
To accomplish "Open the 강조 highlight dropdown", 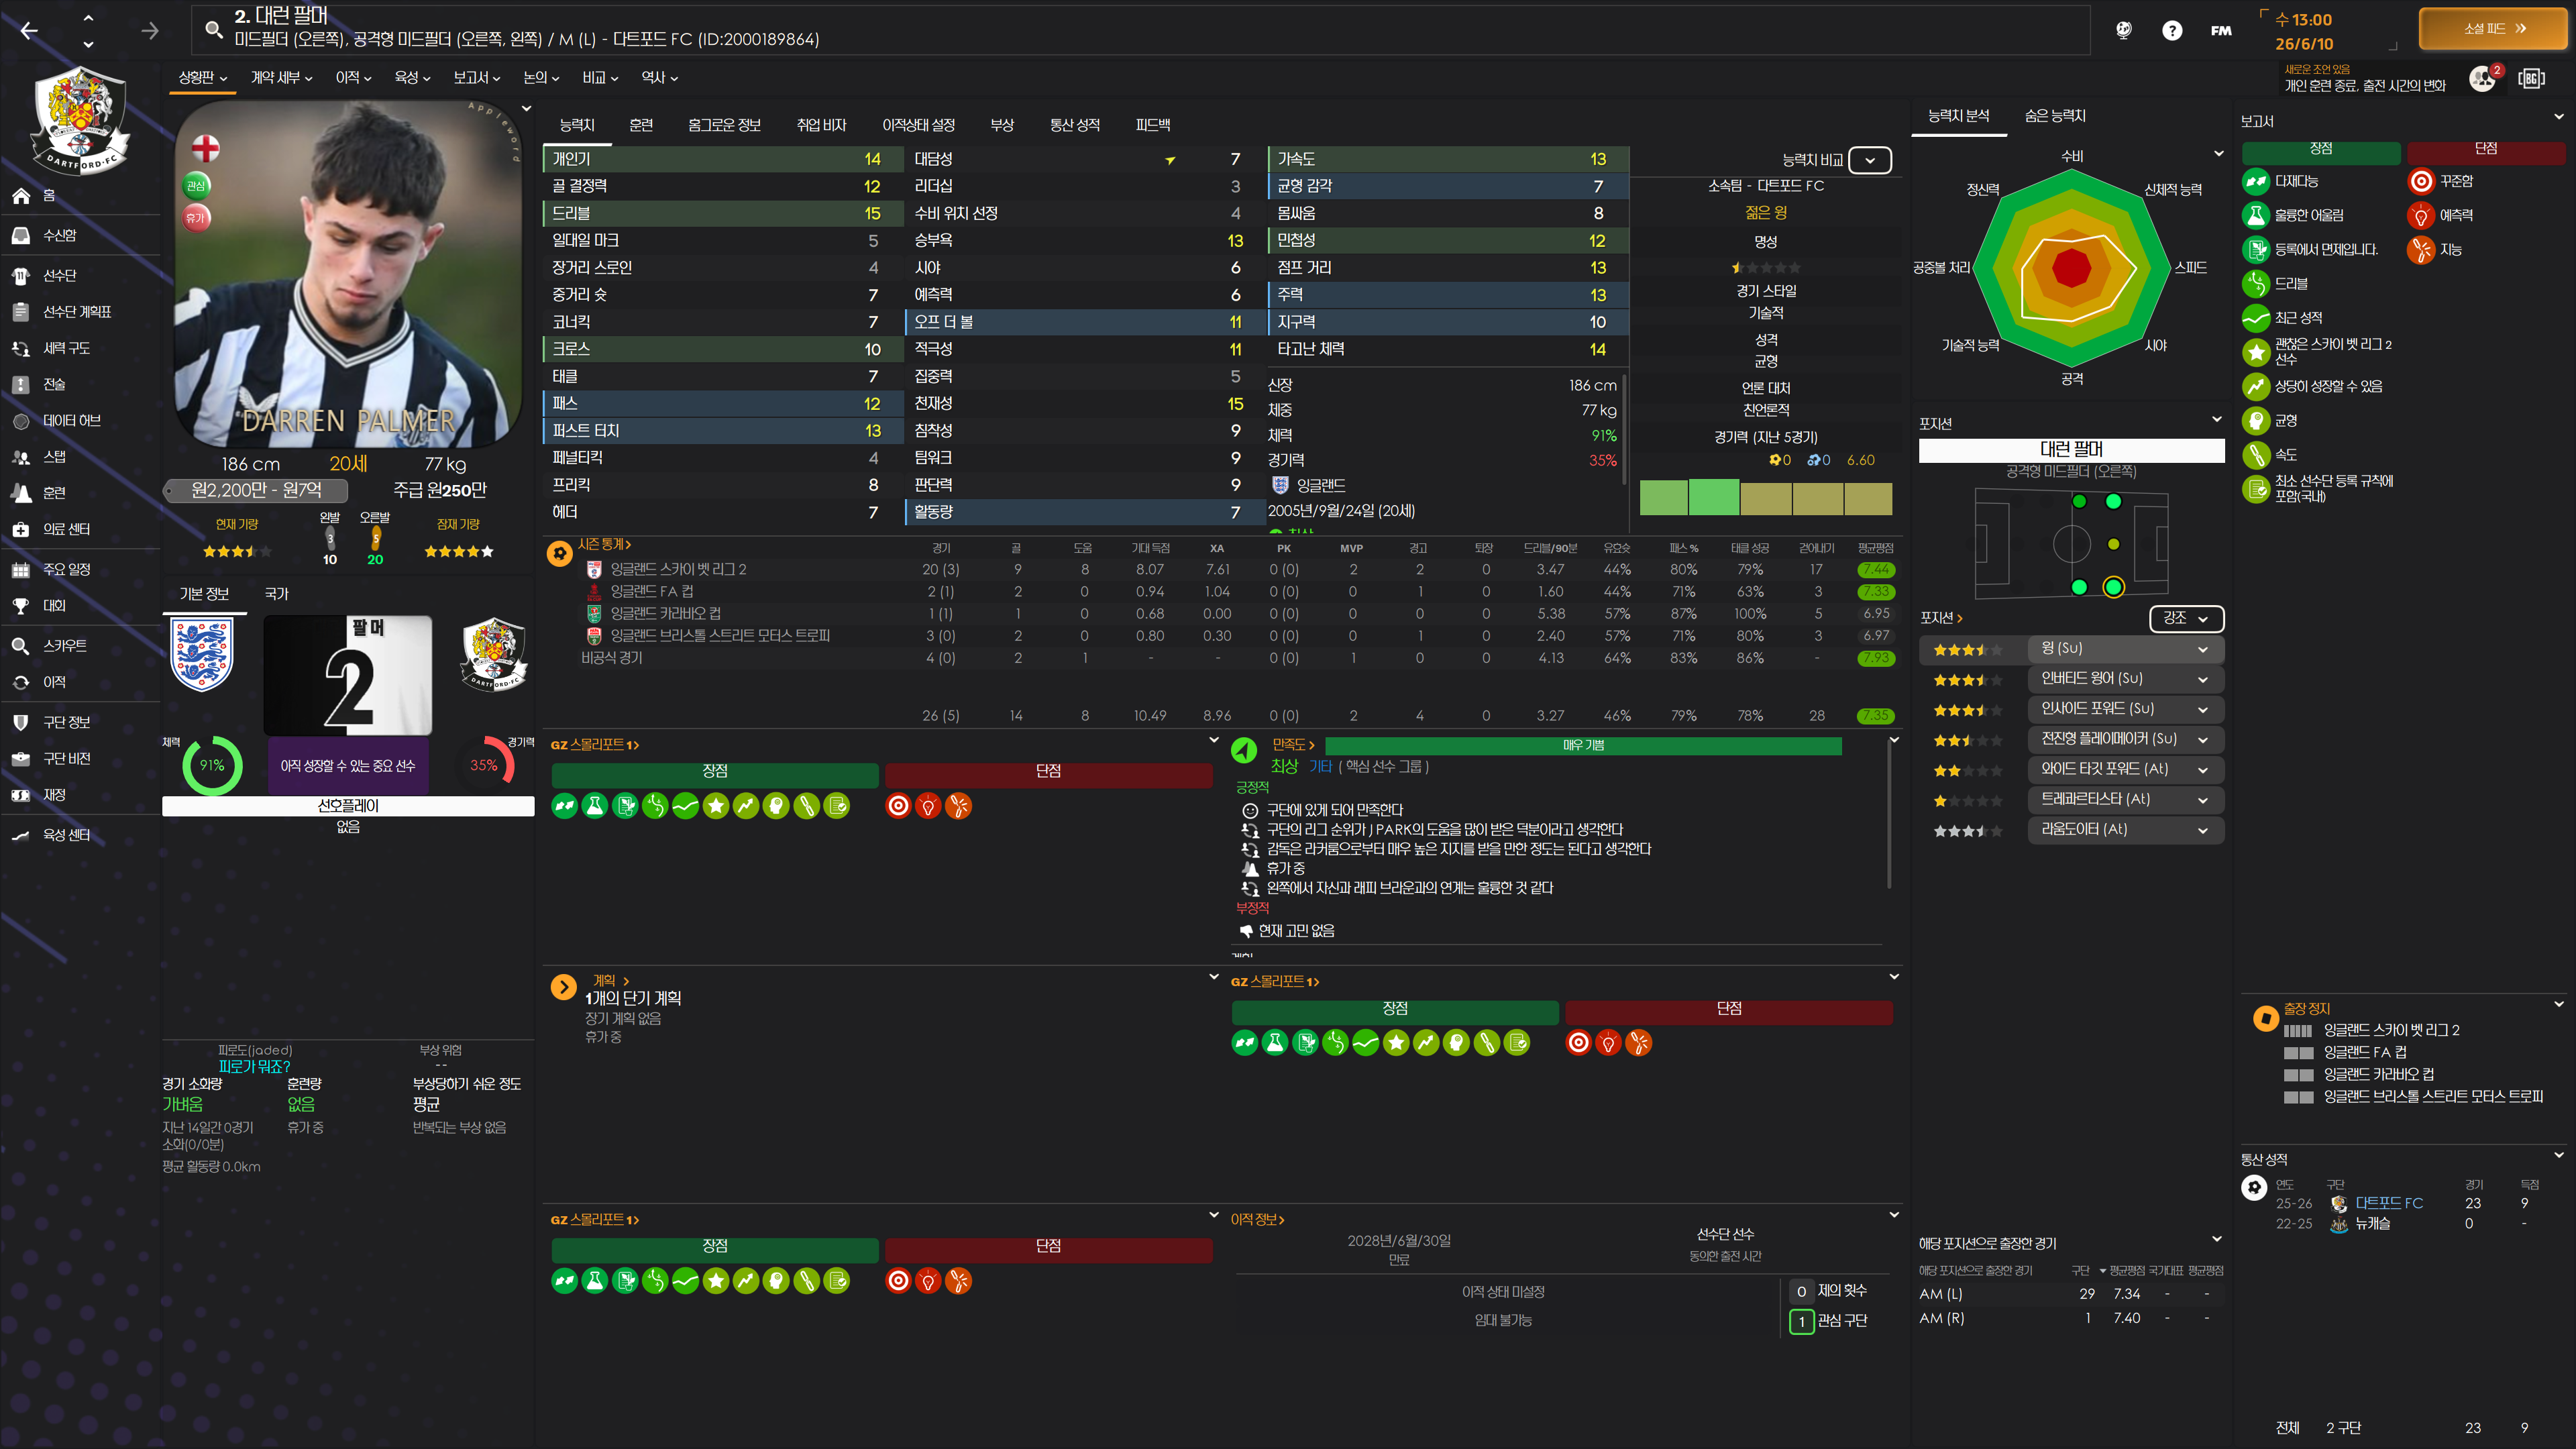I will pos(2186,619).
